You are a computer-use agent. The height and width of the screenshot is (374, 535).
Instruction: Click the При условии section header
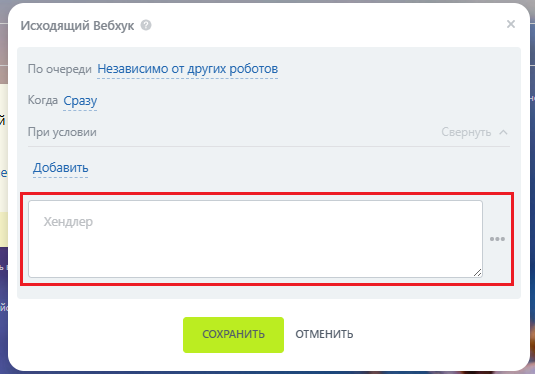coord(62,132)
